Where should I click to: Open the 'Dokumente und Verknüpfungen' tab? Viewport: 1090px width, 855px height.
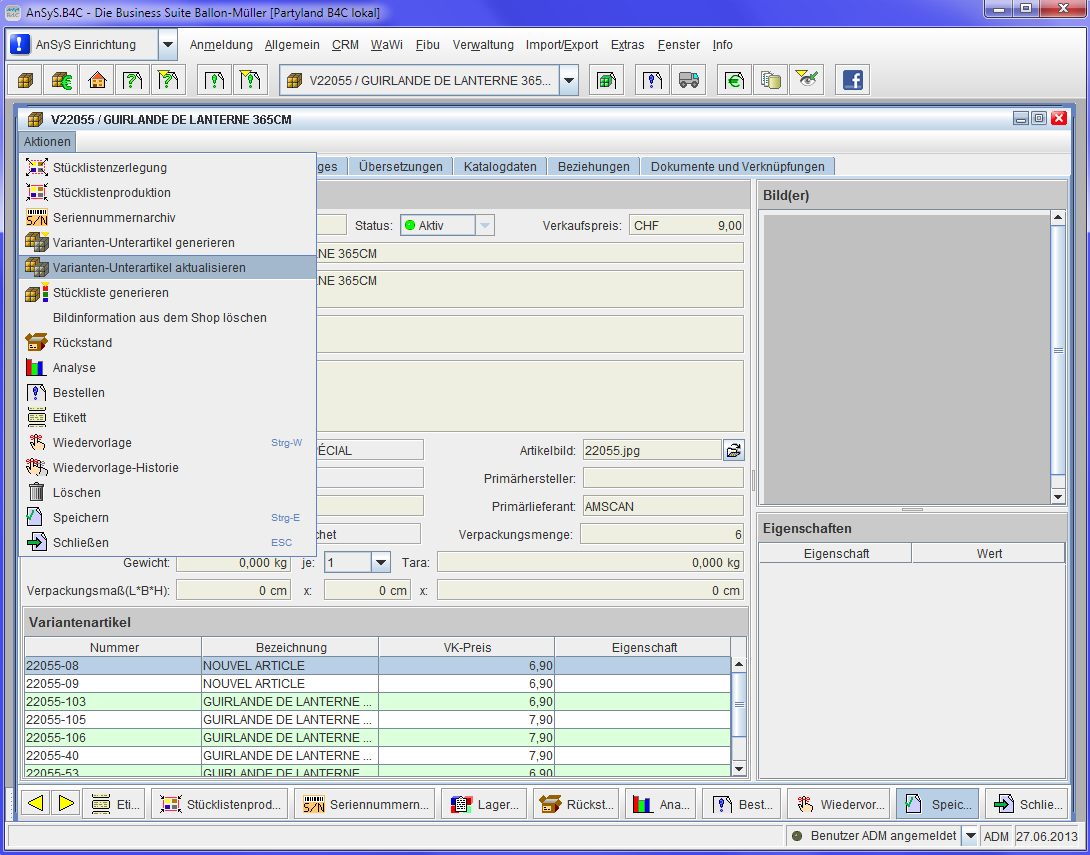737,167
